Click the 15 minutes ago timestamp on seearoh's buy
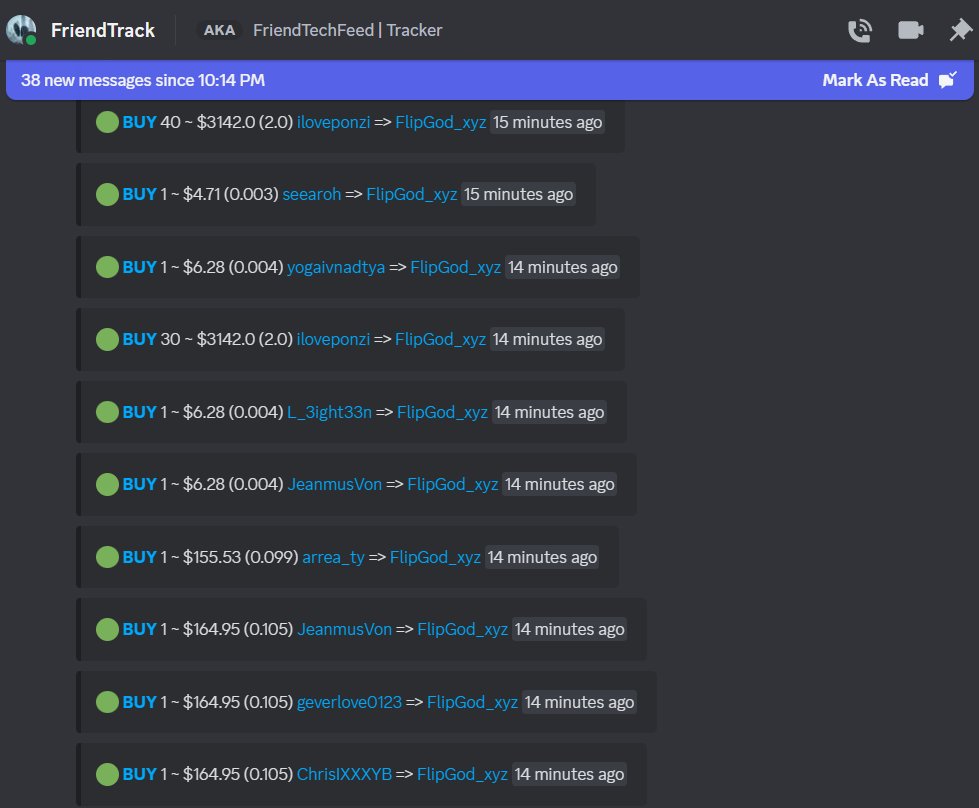This screenshot has width=979, height=808. pyautogui.click(x=517, y=194)
